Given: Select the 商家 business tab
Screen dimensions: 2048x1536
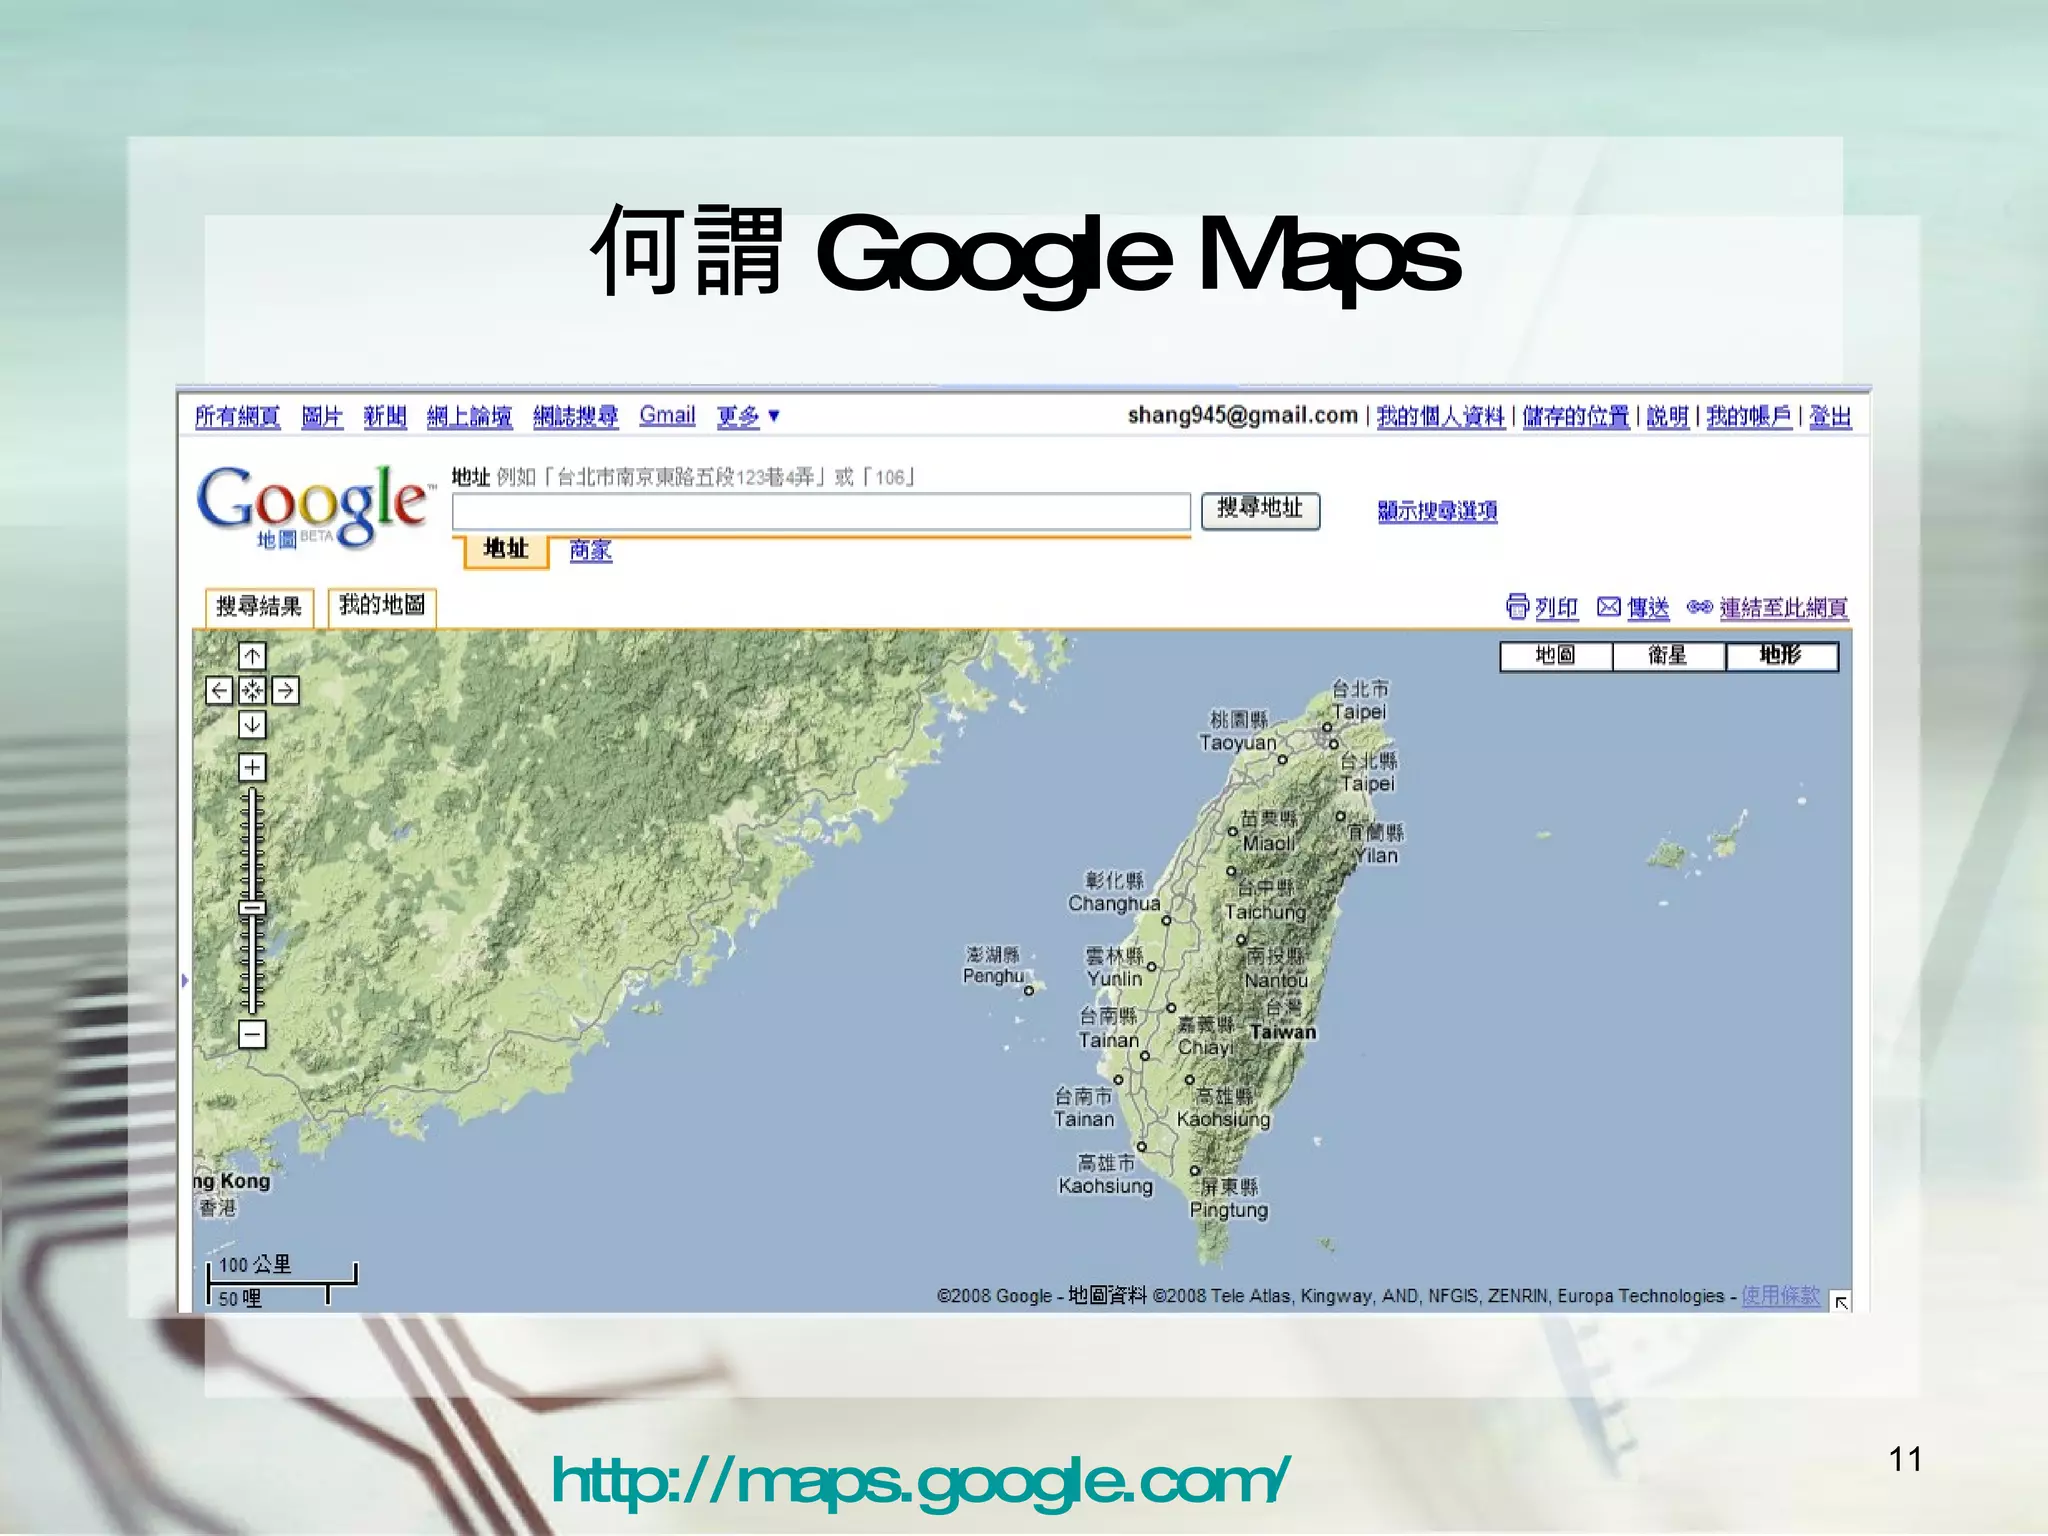Looking at the screenshot, I should tap(590, 550).
